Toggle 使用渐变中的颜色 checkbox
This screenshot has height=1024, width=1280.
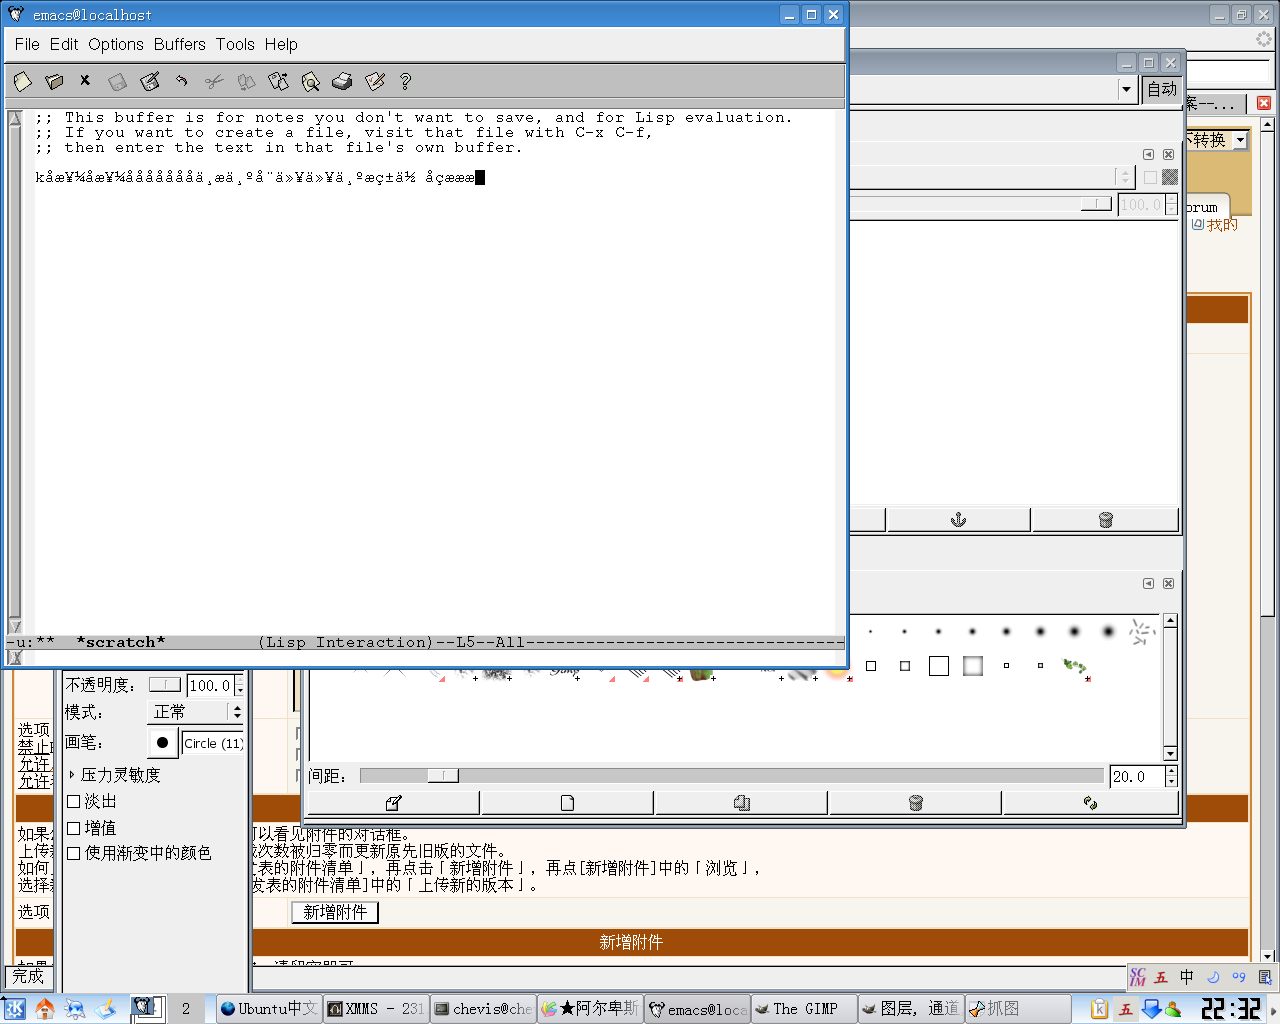click(x=73, y=853)
